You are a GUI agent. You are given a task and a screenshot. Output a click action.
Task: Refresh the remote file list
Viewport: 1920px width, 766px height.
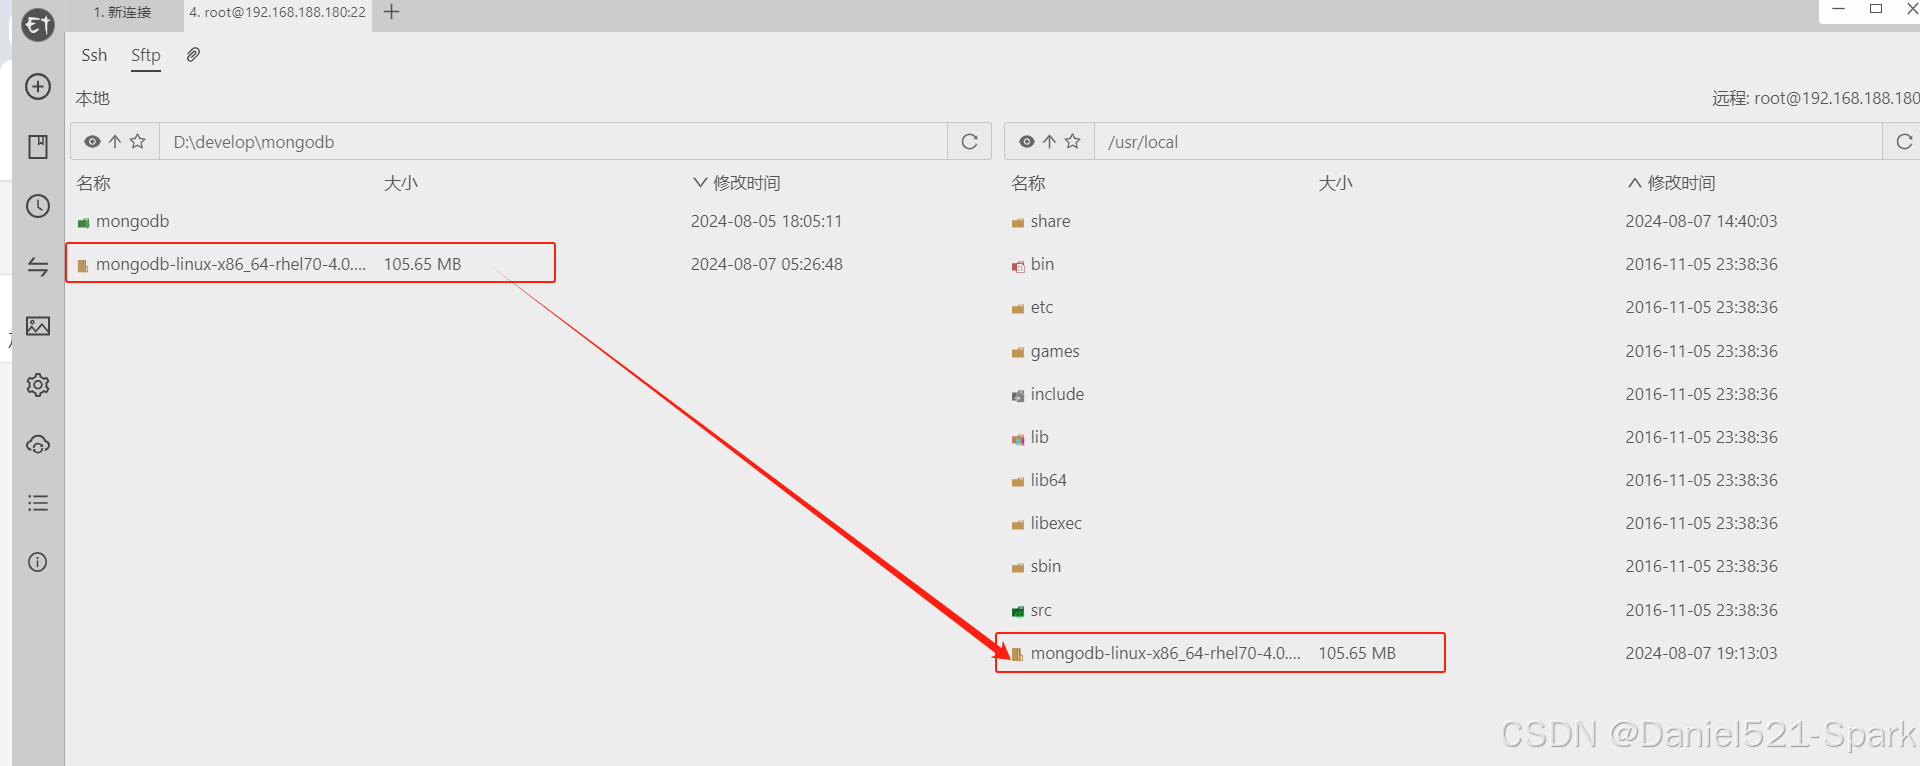(1904, 142)
